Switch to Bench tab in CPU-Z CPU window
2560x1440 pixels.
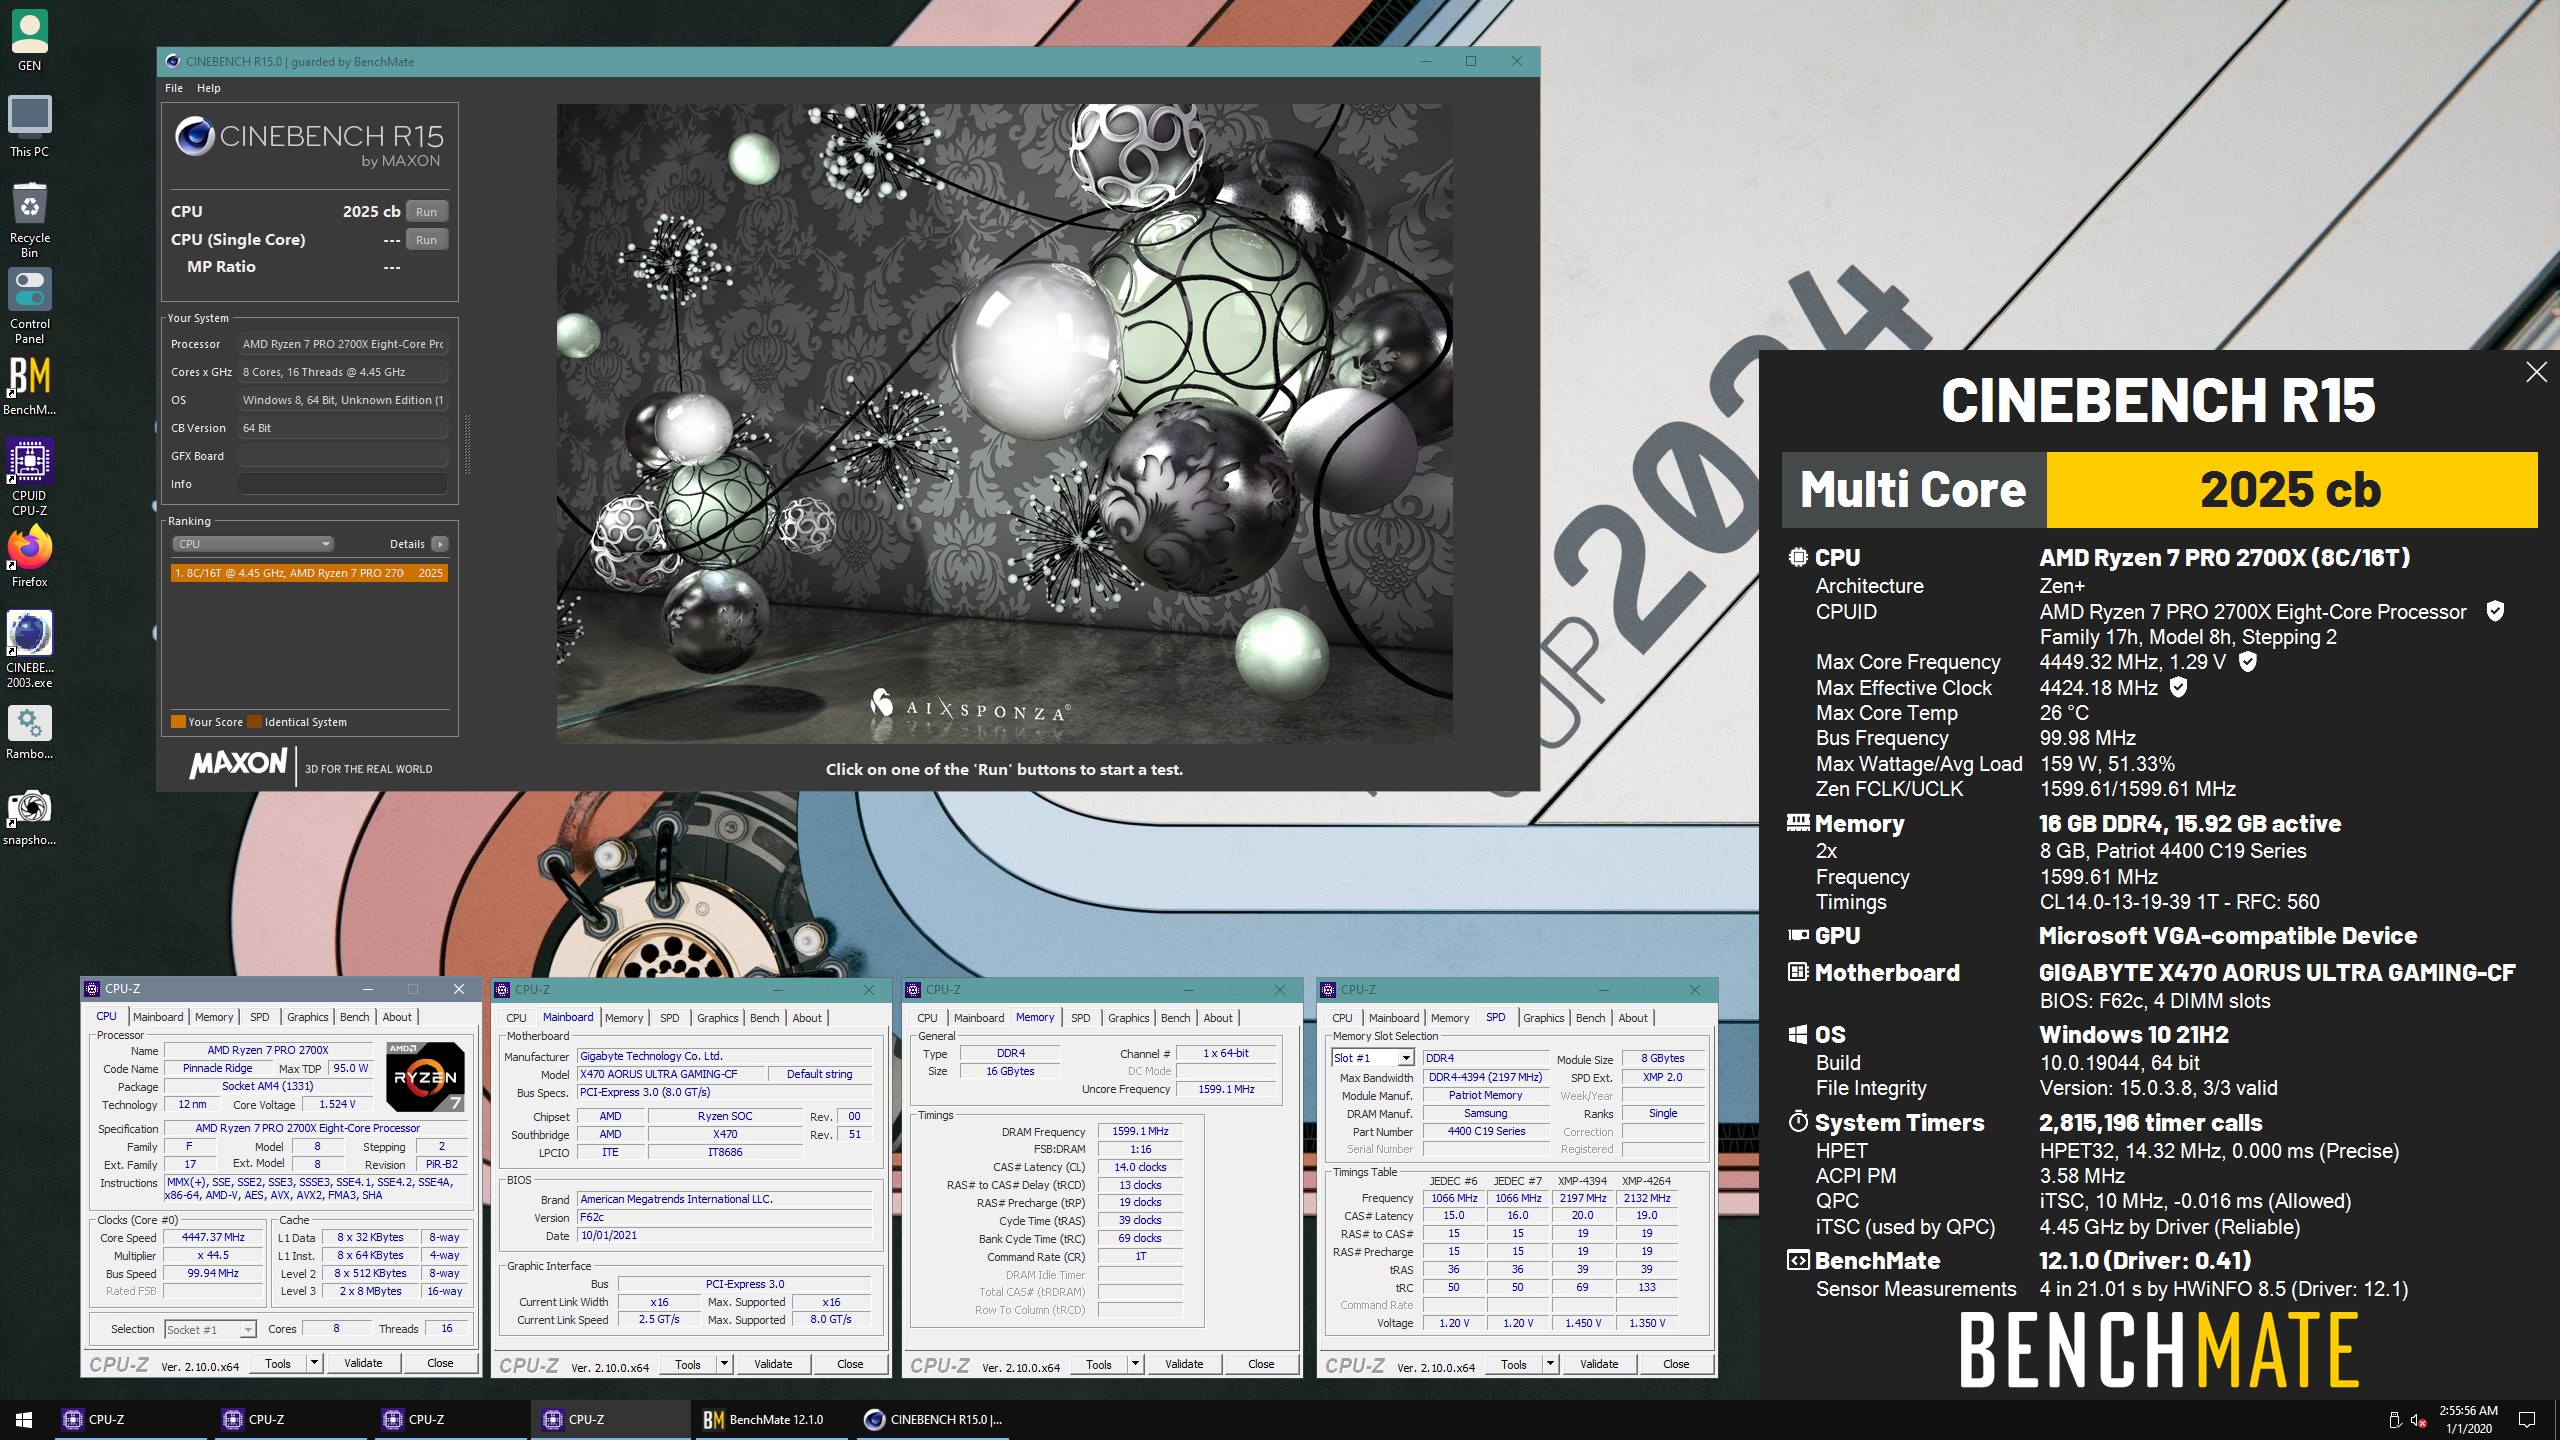(354, 1017)
